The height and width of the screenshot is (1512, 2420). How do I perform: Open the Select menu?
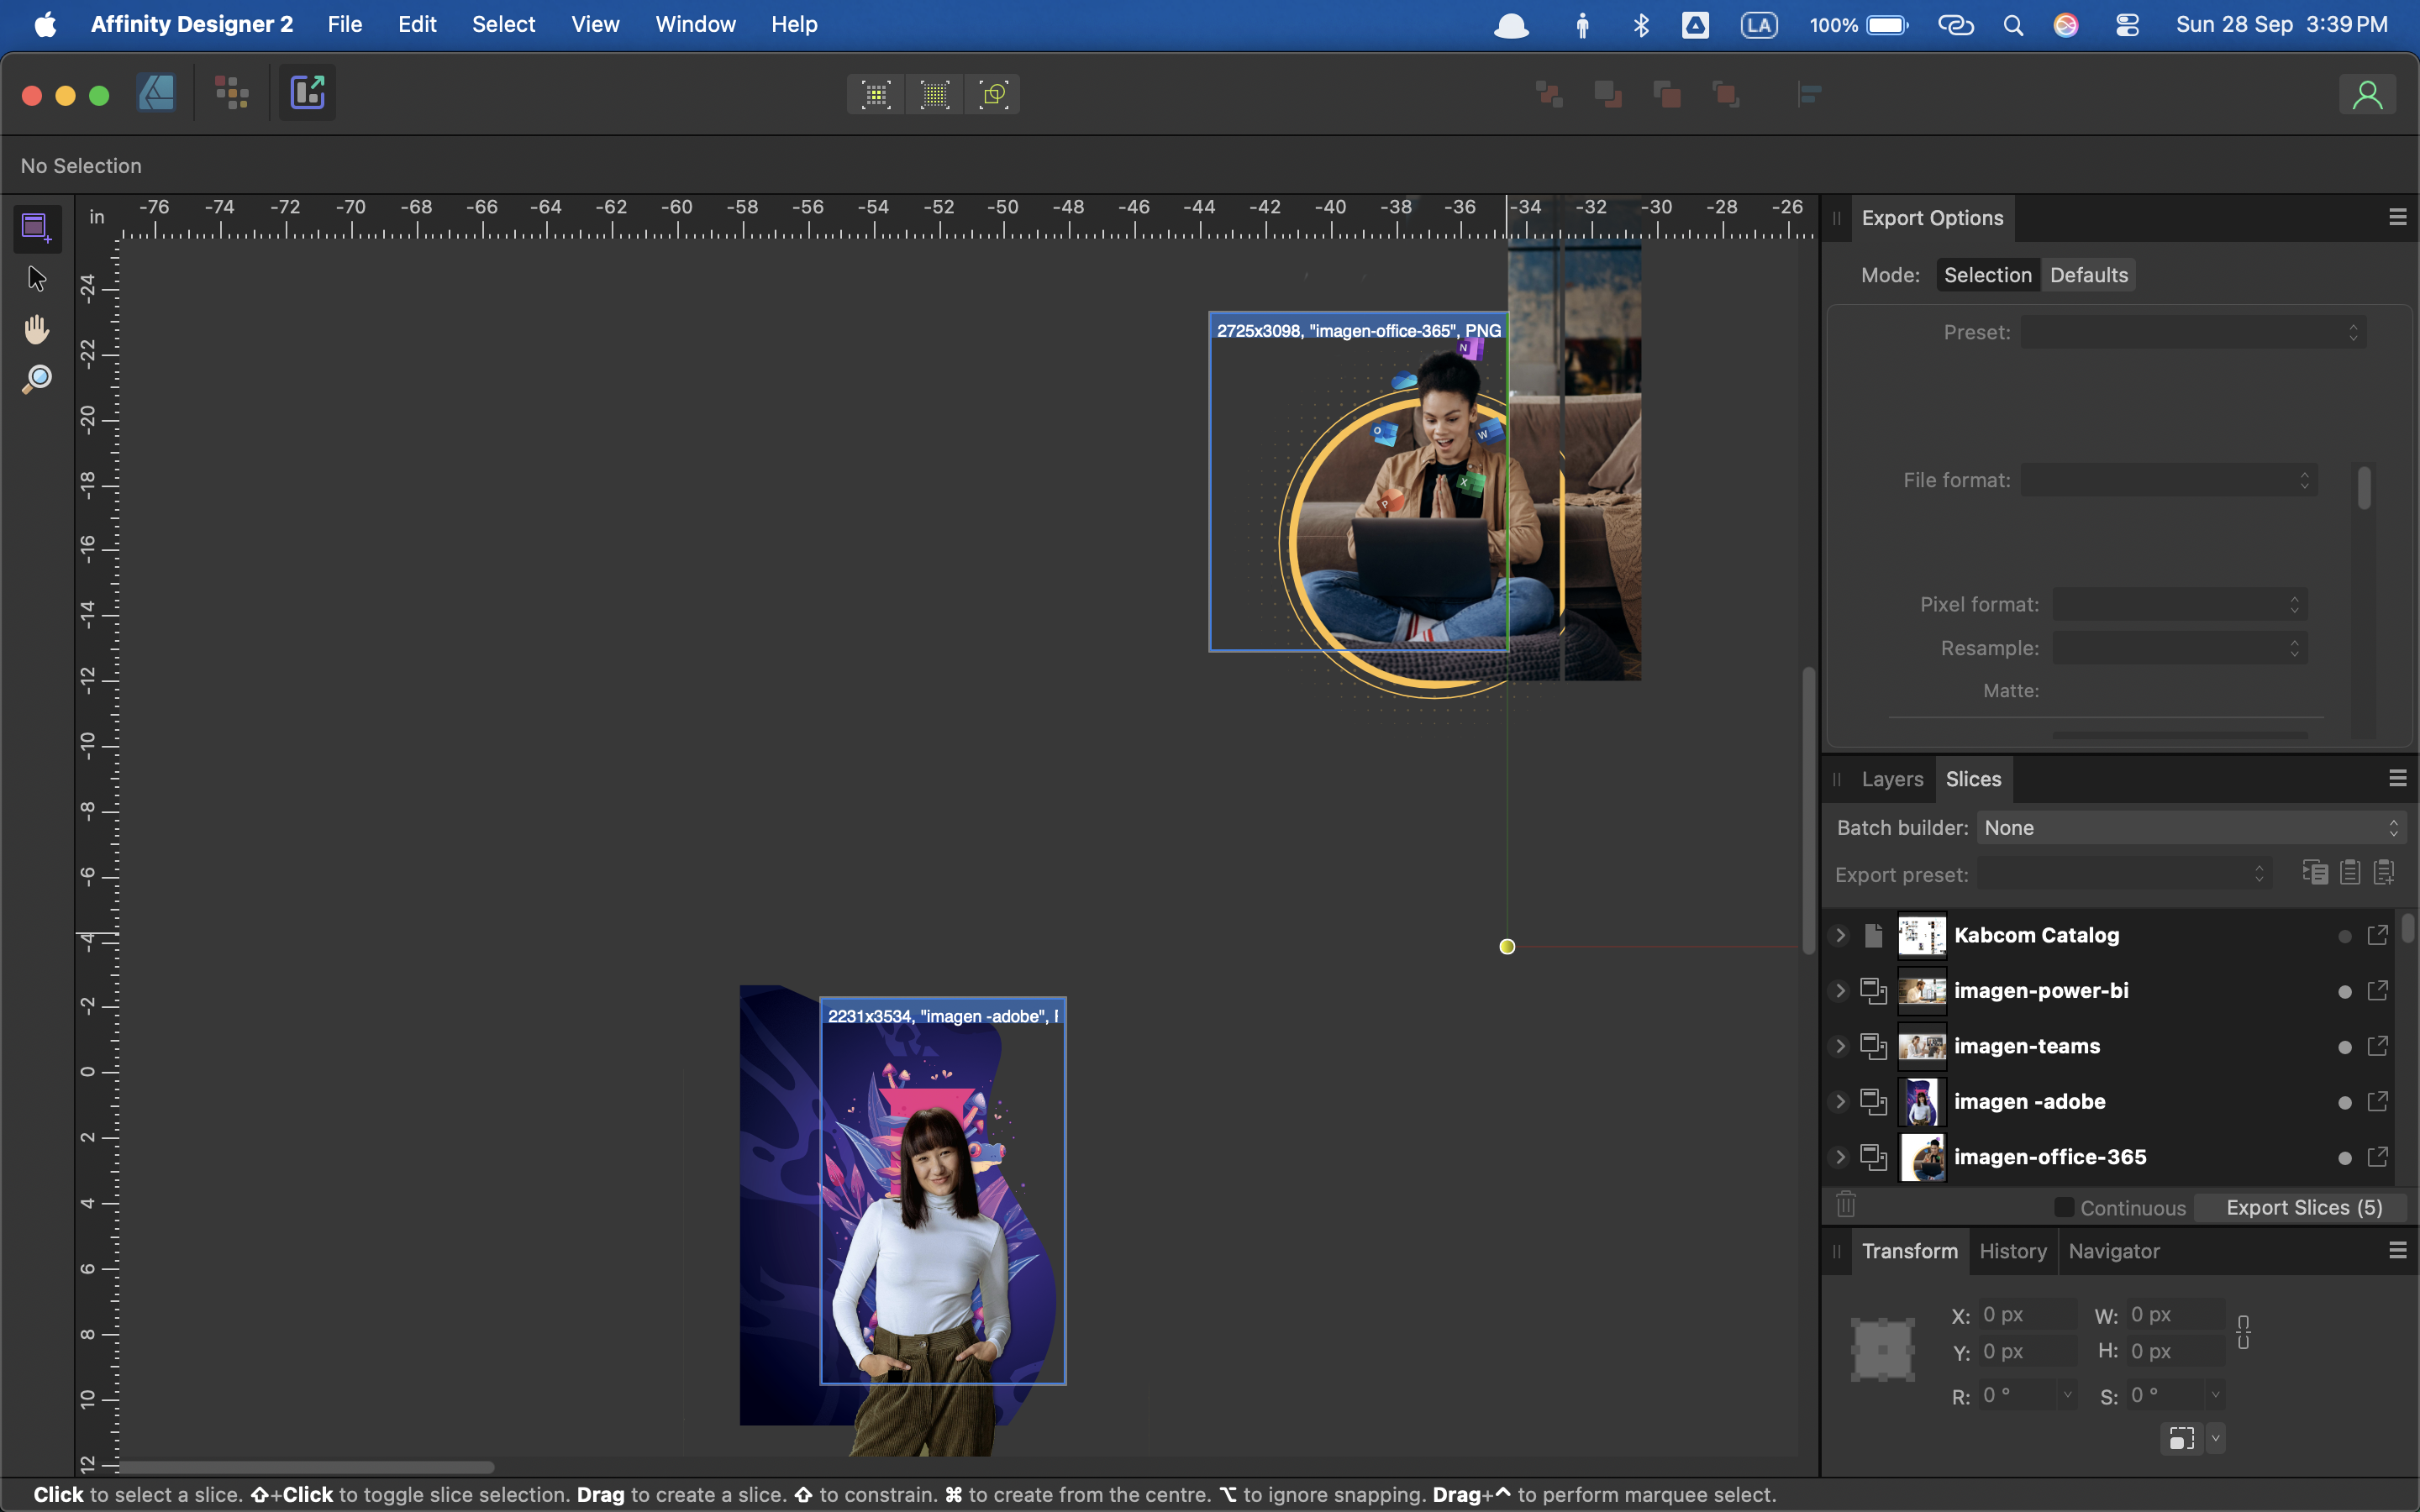[503, 24]
